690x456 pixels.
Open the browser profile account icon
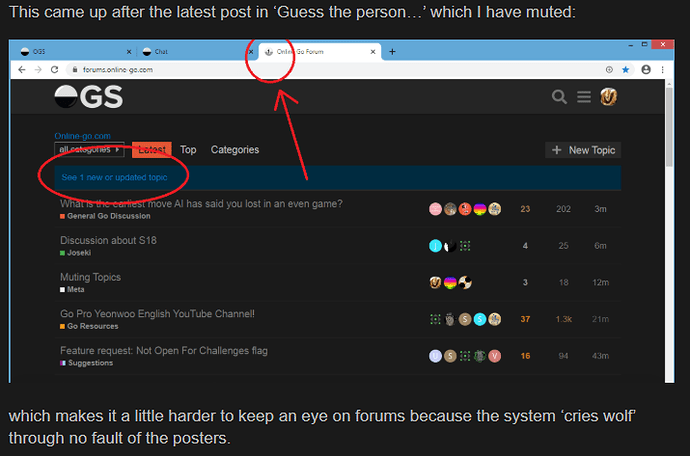click(x=646, y=70)
